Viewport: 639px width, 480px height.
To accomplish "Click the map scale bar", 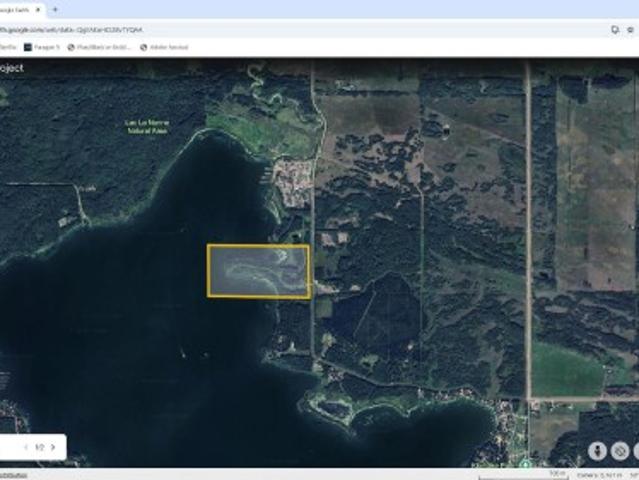I will click(x=523, y=475).
